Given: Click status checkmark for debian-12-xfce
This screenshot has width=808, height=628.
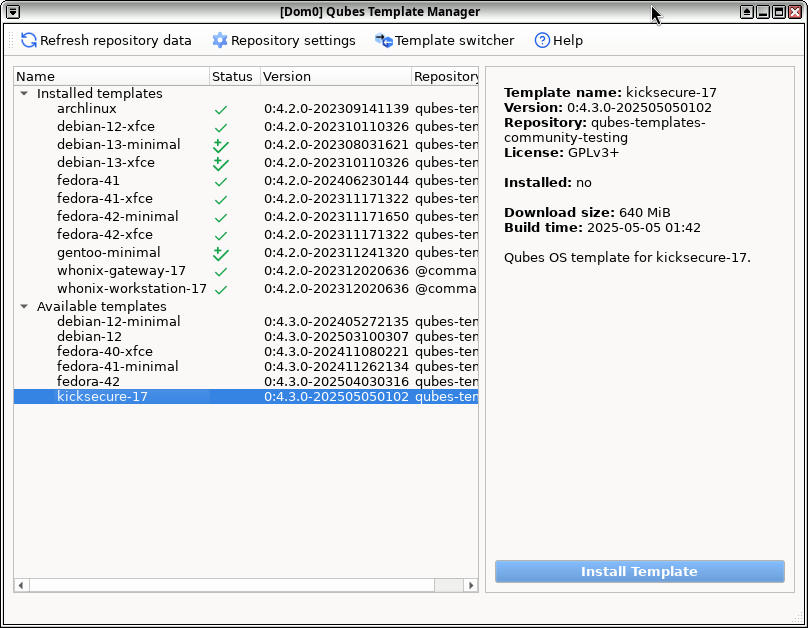Looking at the screenshot, I should (x=221, y=128).
